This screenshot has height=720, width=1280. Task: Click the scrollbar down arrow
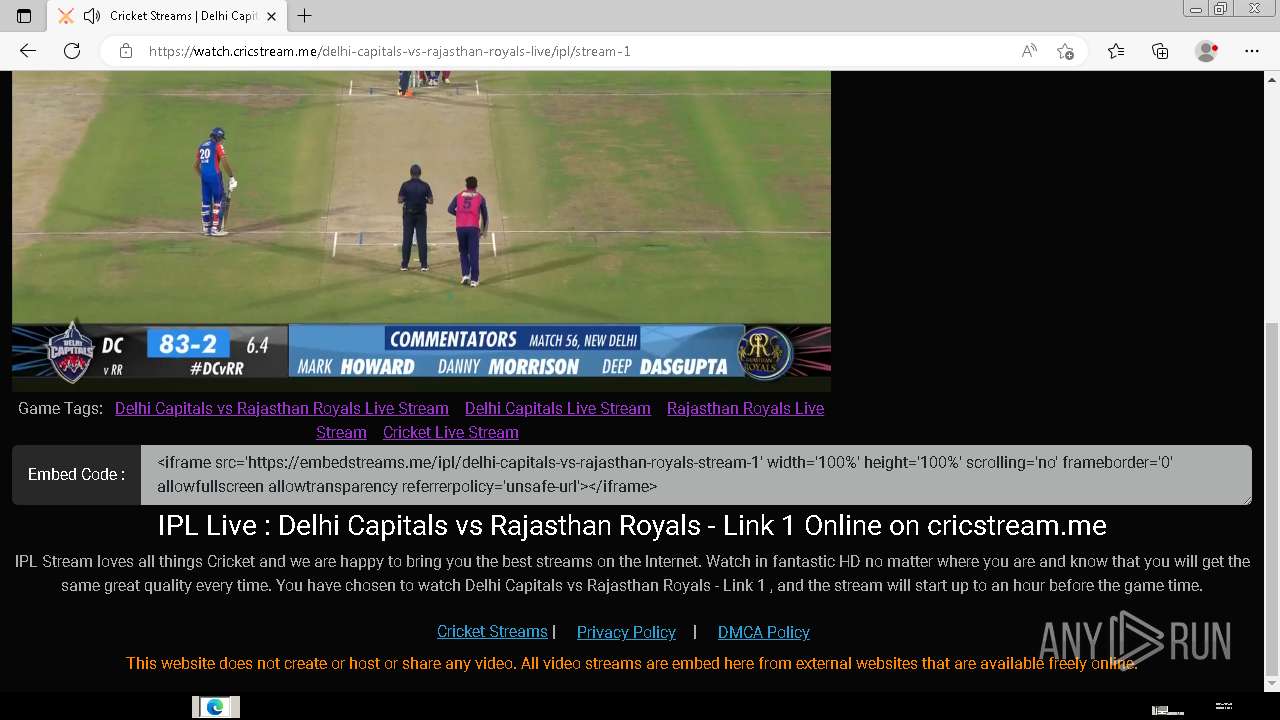click(1272, 684)
